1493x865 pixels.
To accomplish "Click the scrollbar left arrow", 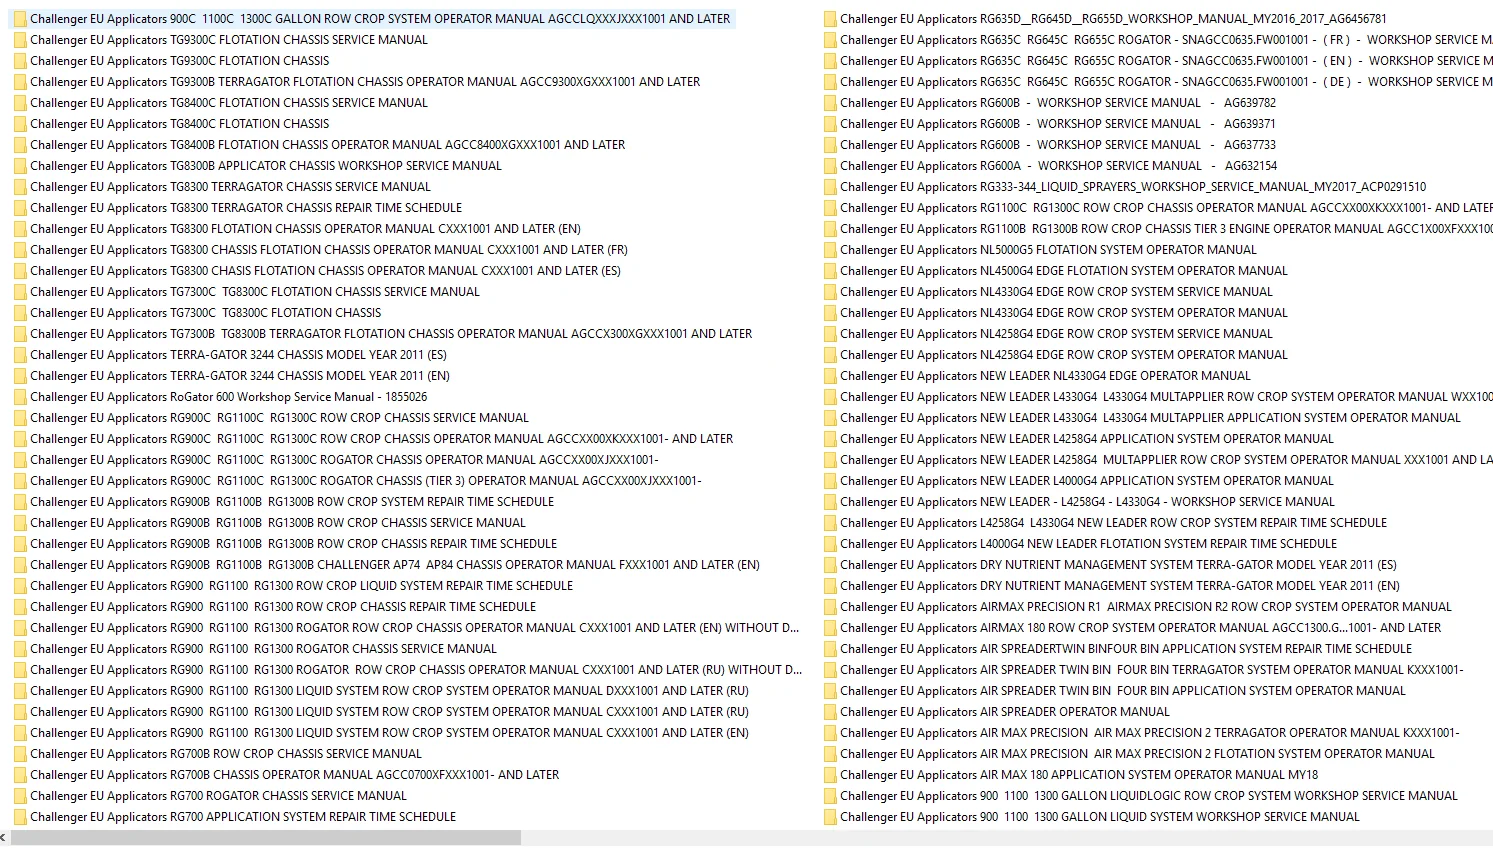I will [x=4, y=838].
